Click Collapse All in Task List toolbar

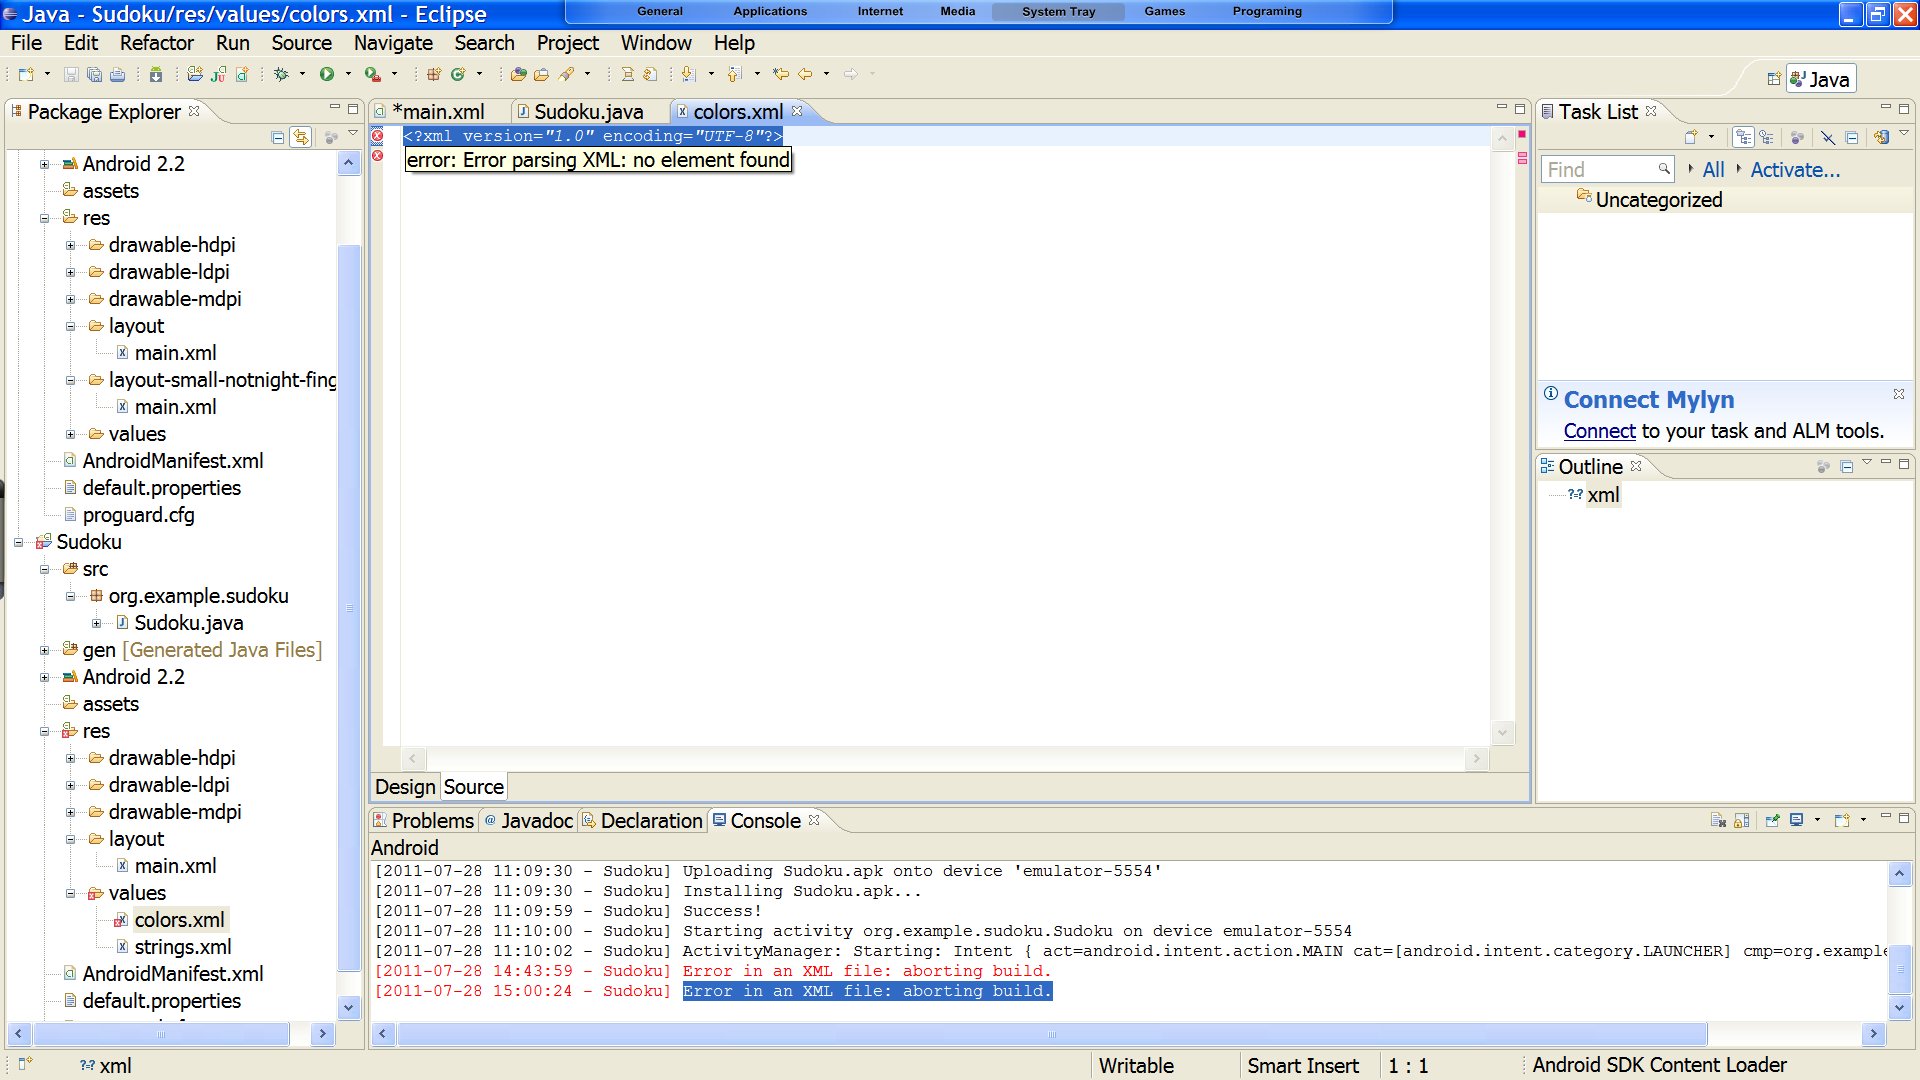[x=1851, y=138]
